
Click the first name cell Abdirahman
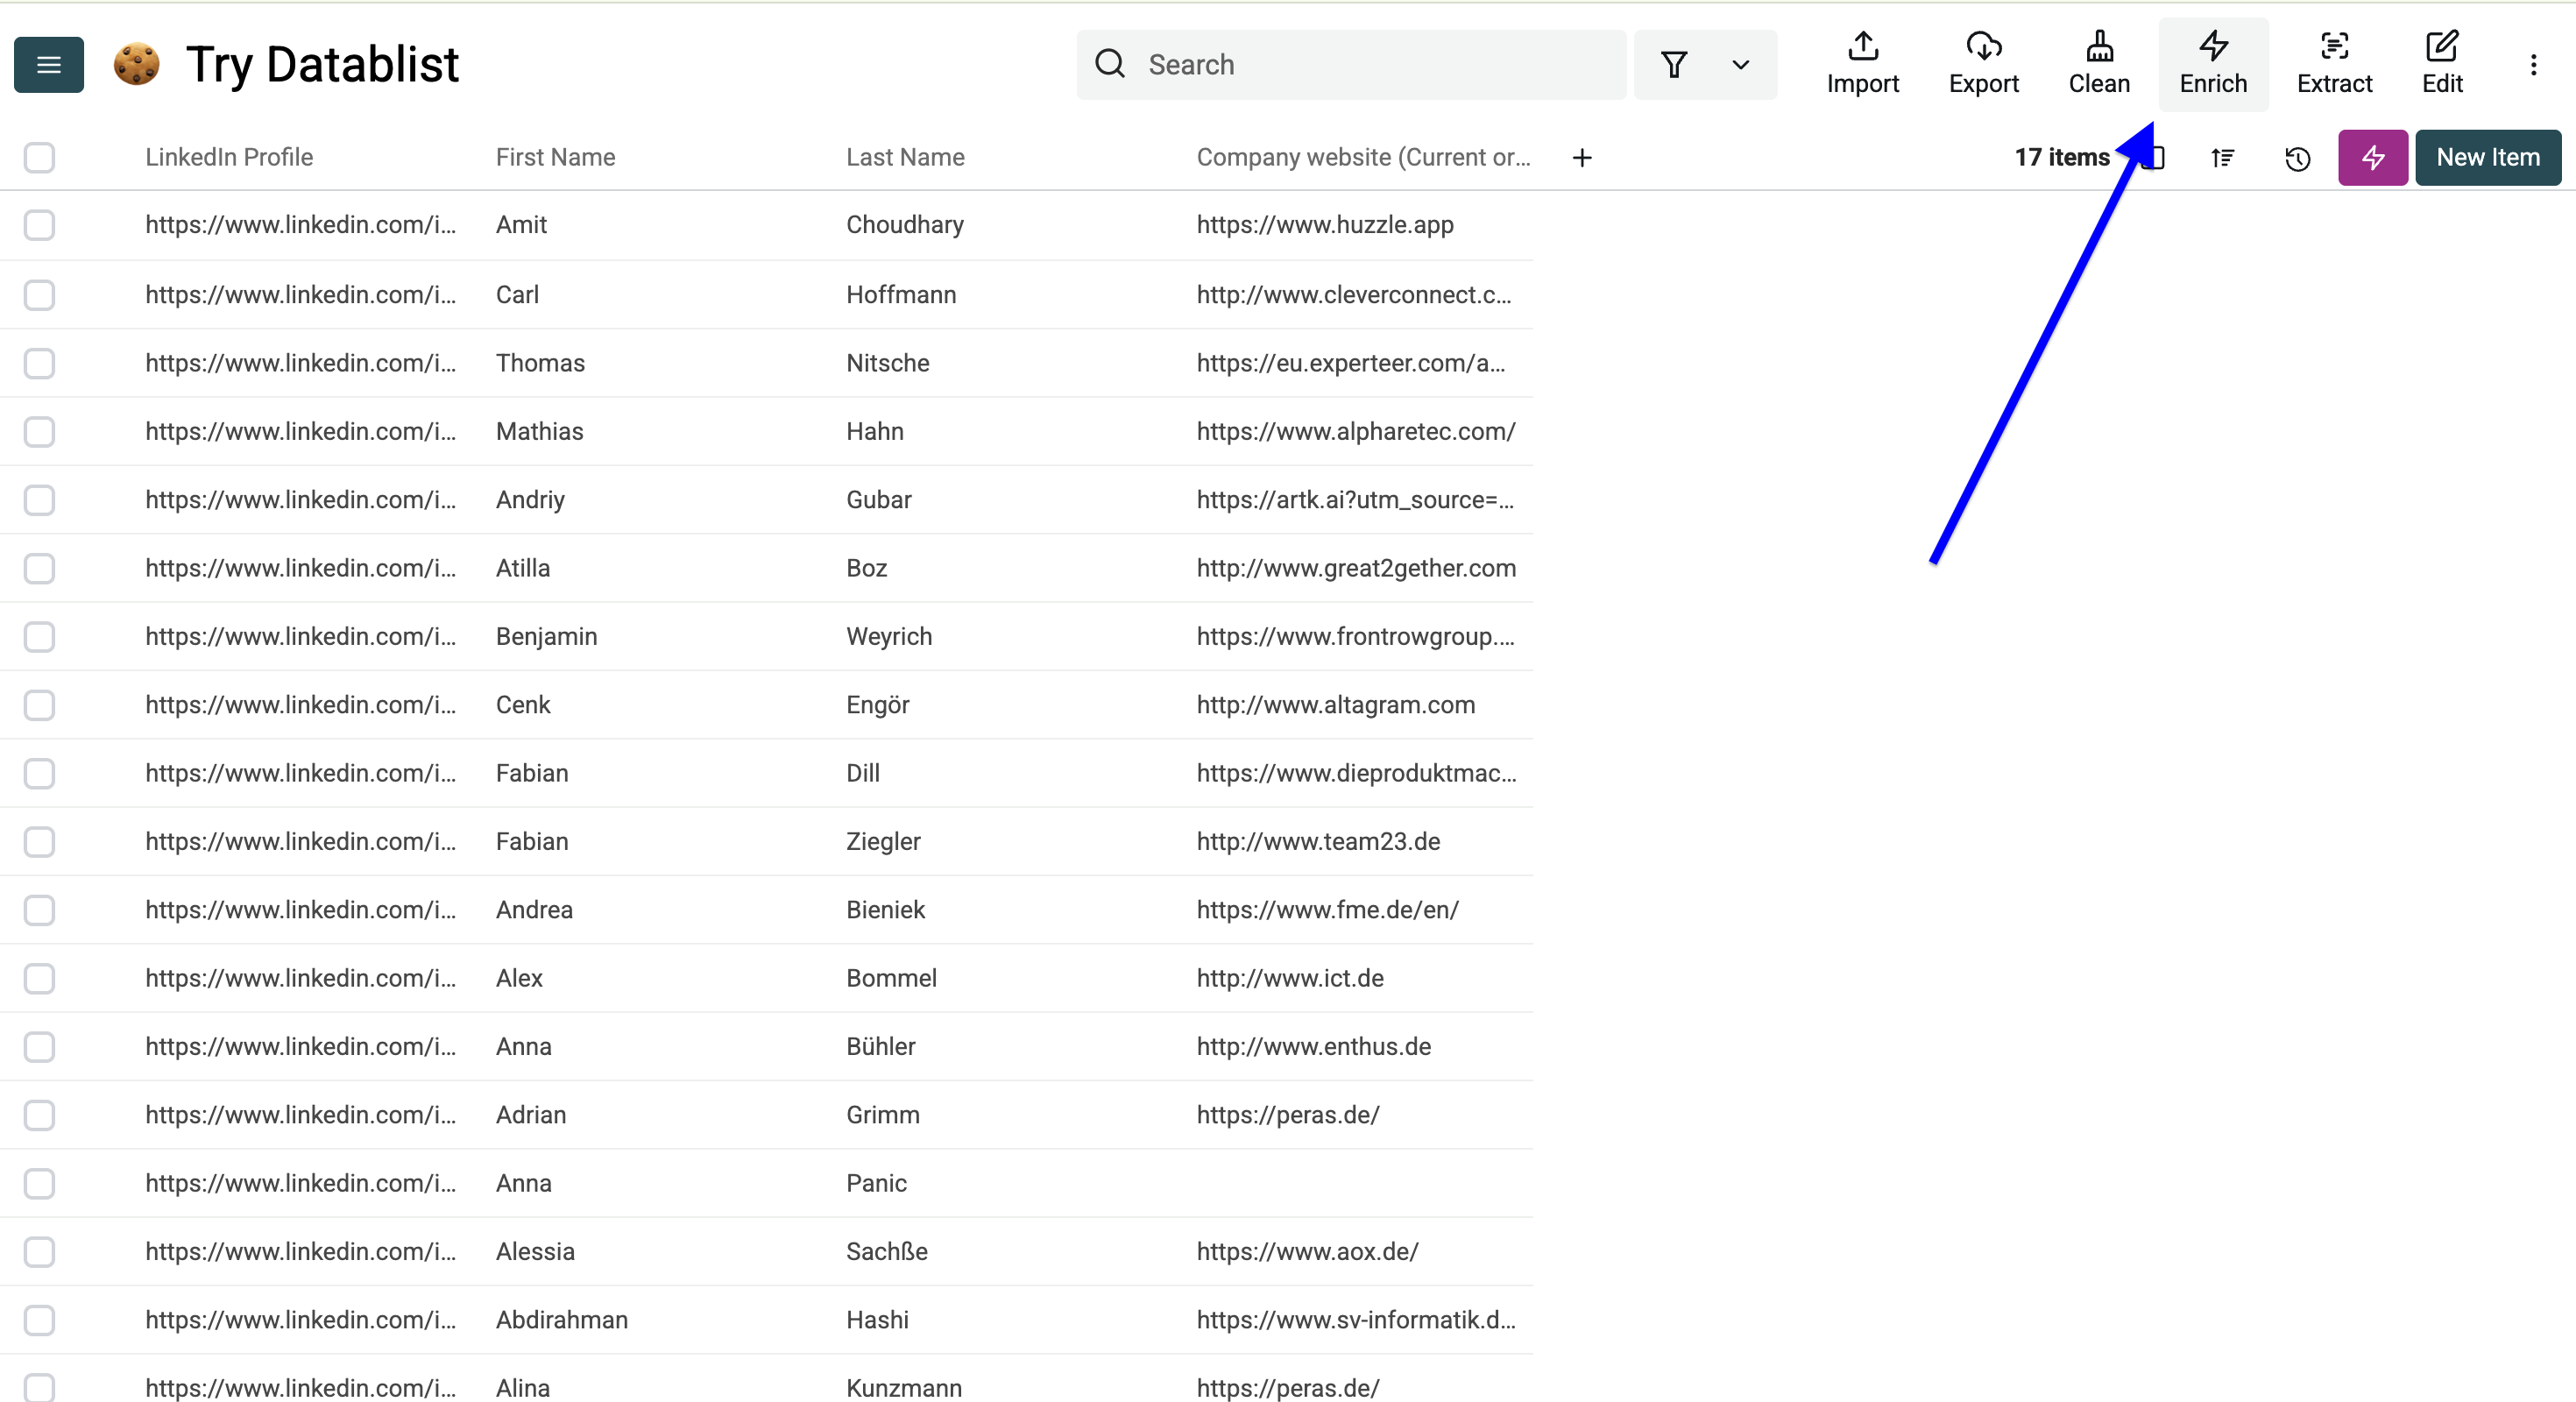pyautogui.click(x=562, y=1320)
